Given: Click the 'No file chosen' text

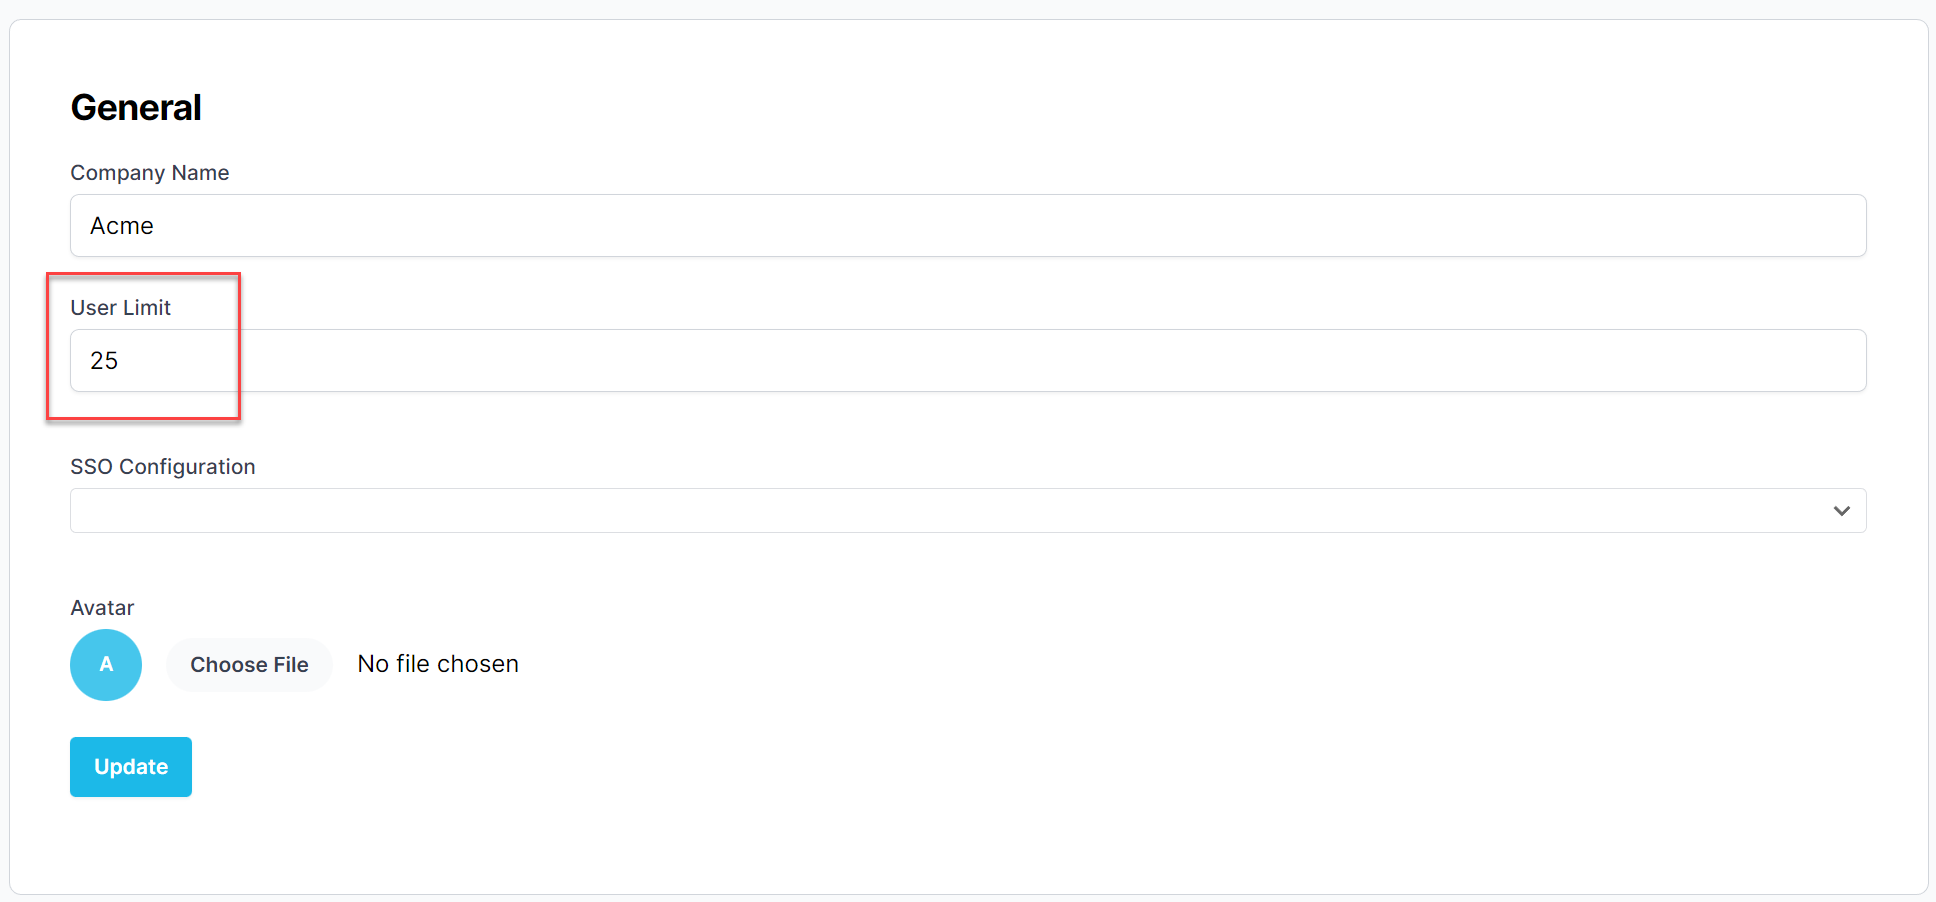Looking at the screenshot, I should (438, 664).
